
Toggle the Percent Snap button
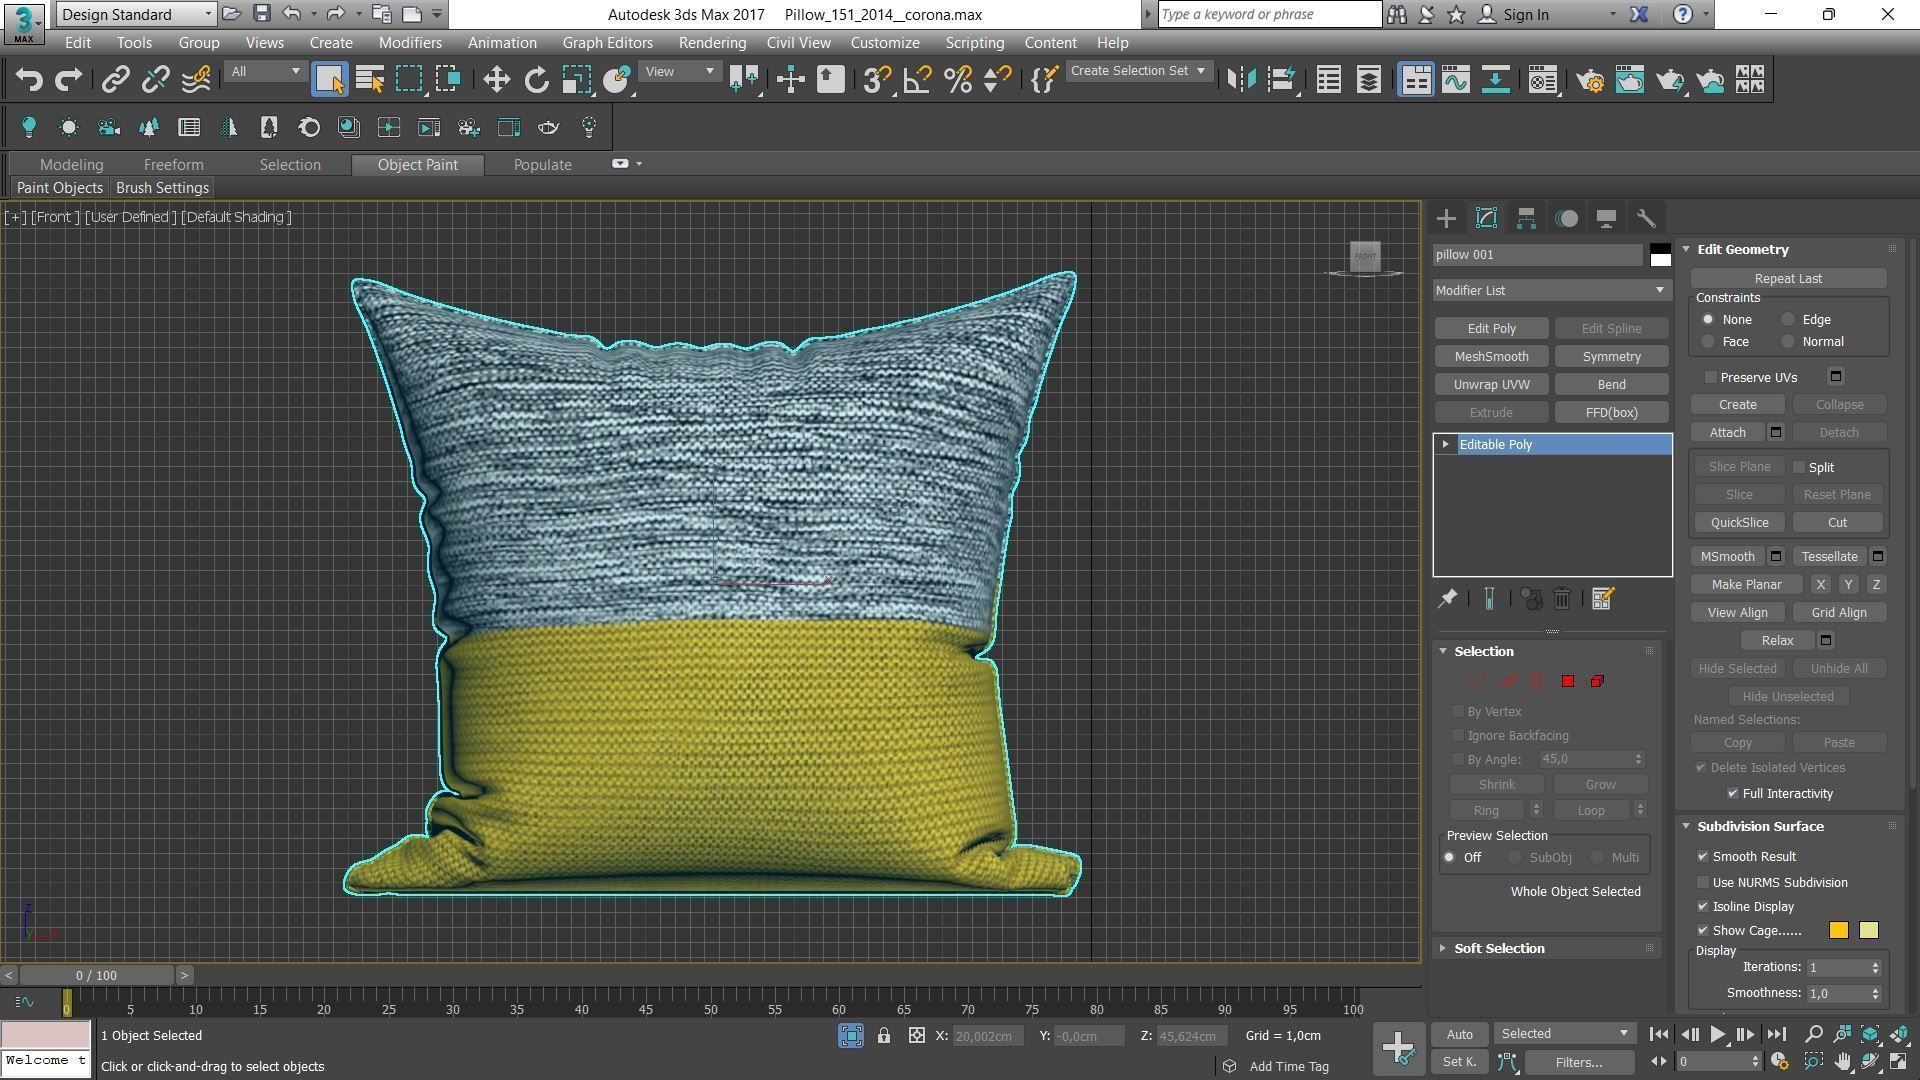(957, 80)
